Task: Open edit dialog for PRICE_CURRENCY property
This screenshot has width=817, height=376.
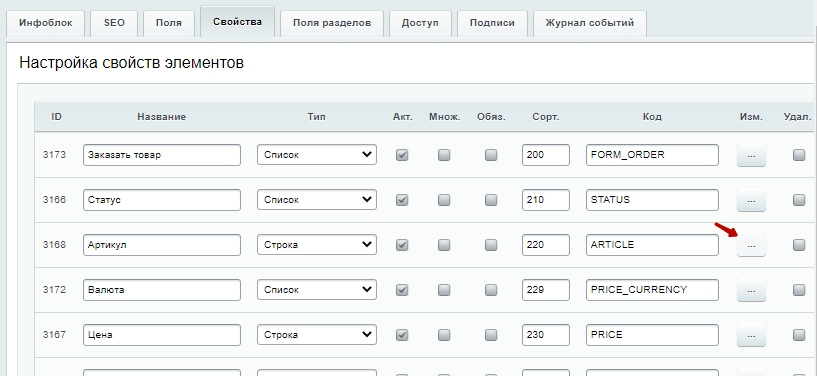Action: [751, 290]
